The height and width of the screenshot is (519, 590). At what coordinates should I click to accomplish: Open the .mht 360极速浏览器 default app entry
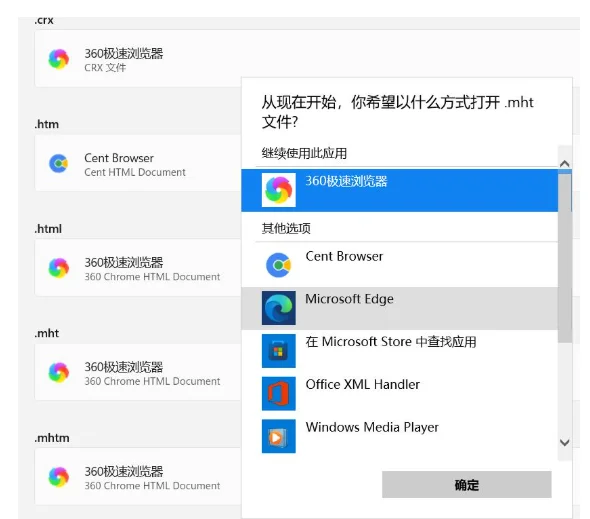click(138, 372)
